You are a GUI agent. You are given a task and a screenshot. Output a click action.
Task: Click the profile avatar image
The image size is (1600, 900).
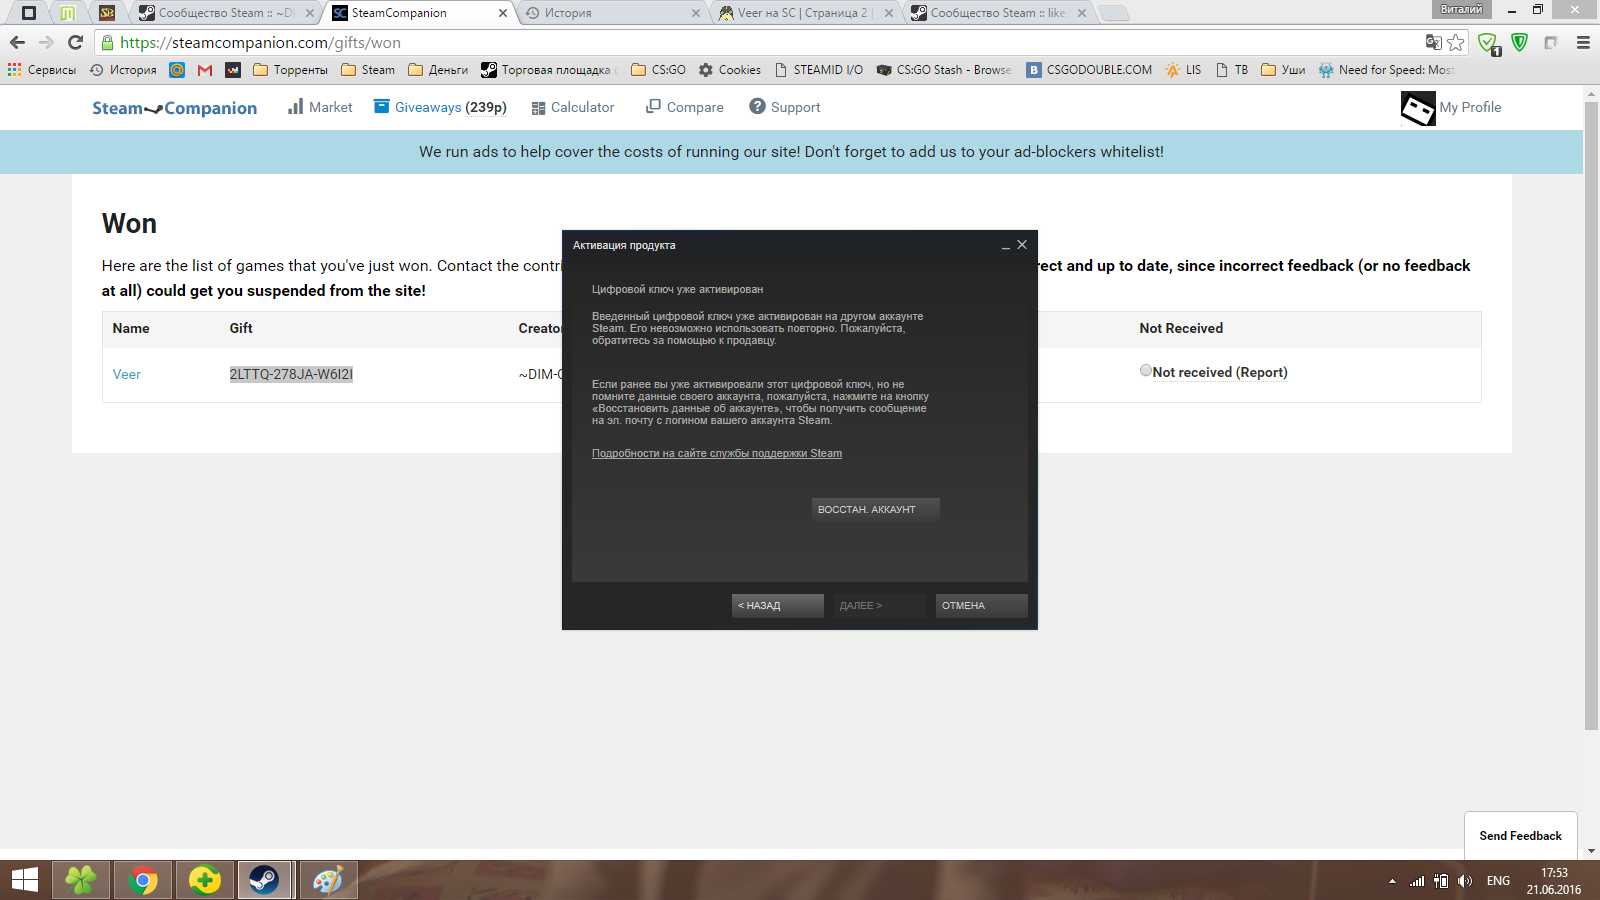1418,108
